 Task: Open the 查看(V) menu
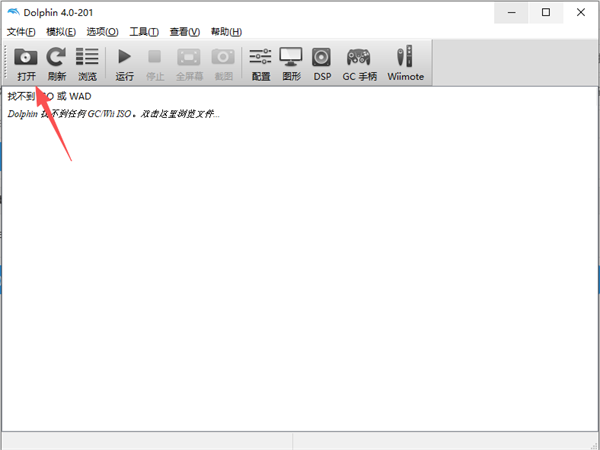tap(185, 32)
